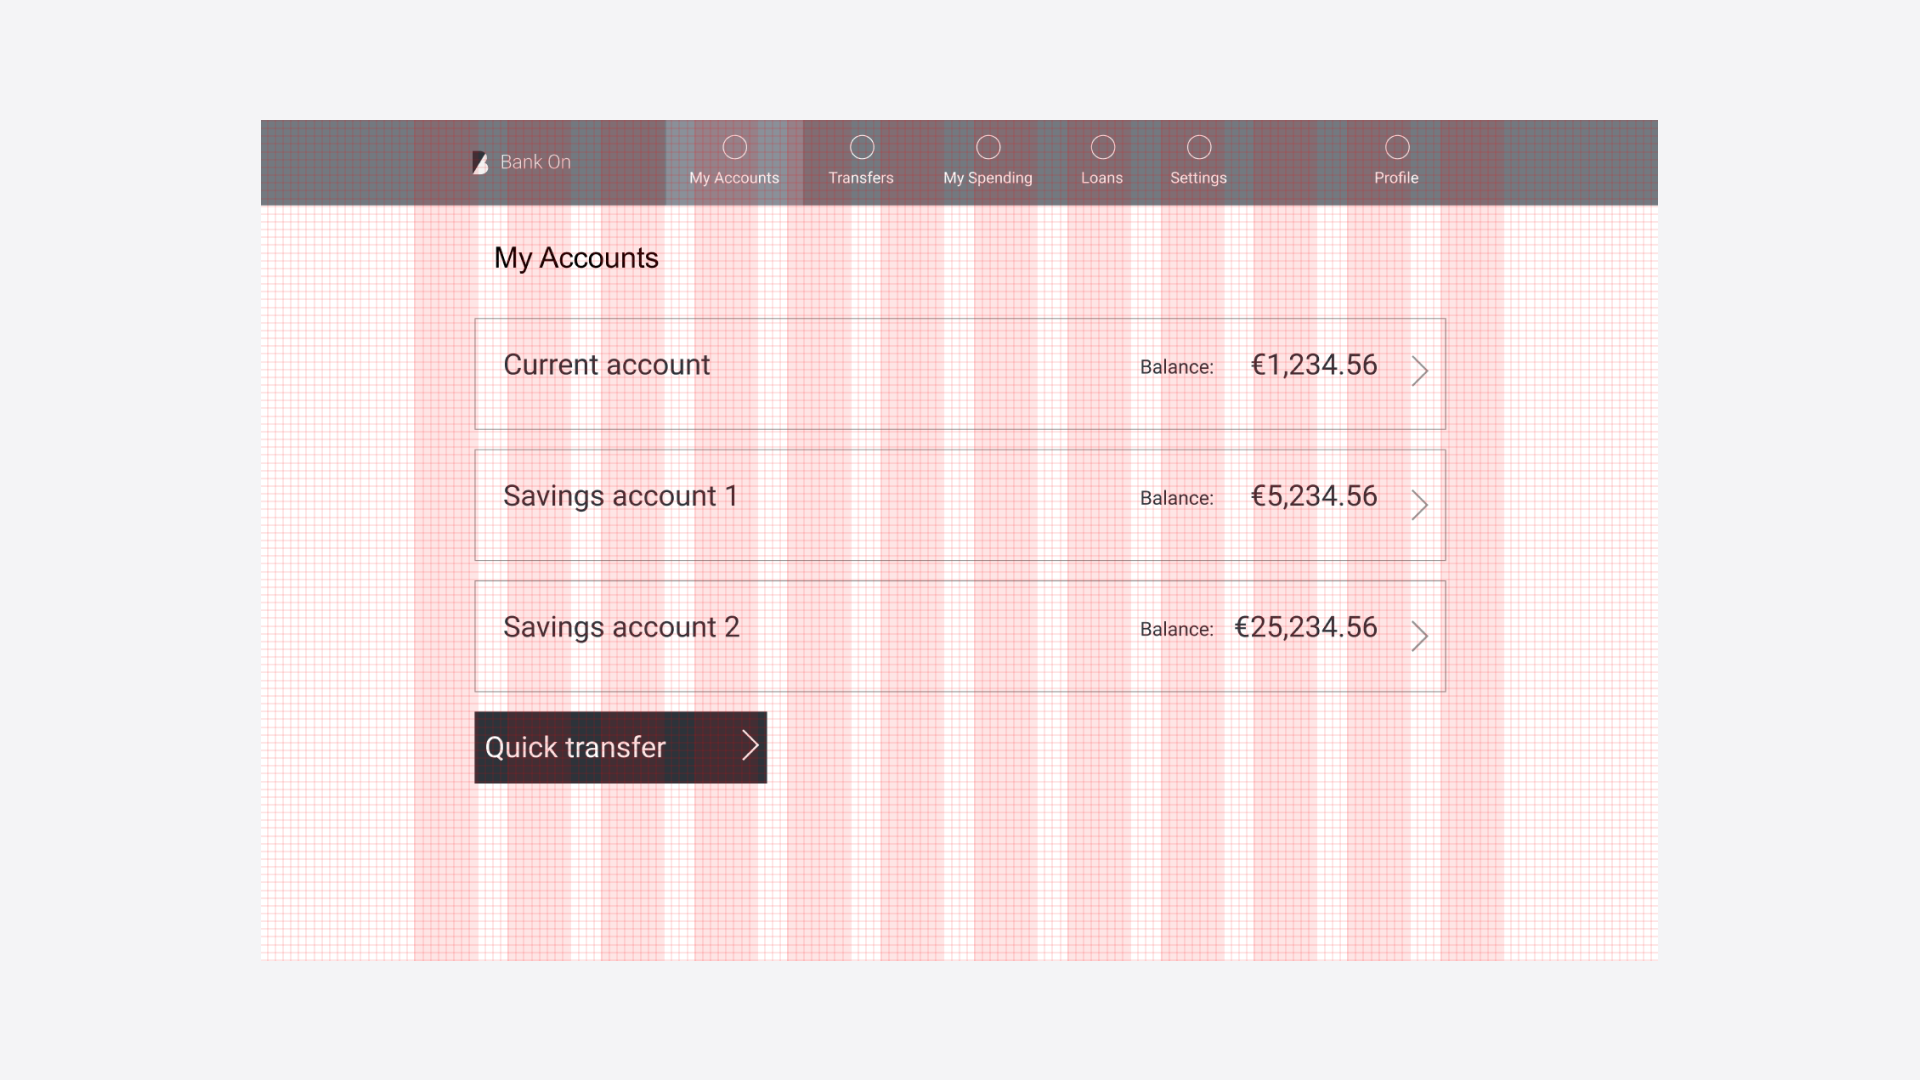Open the Settings tab label

(x=1198, y=178)
